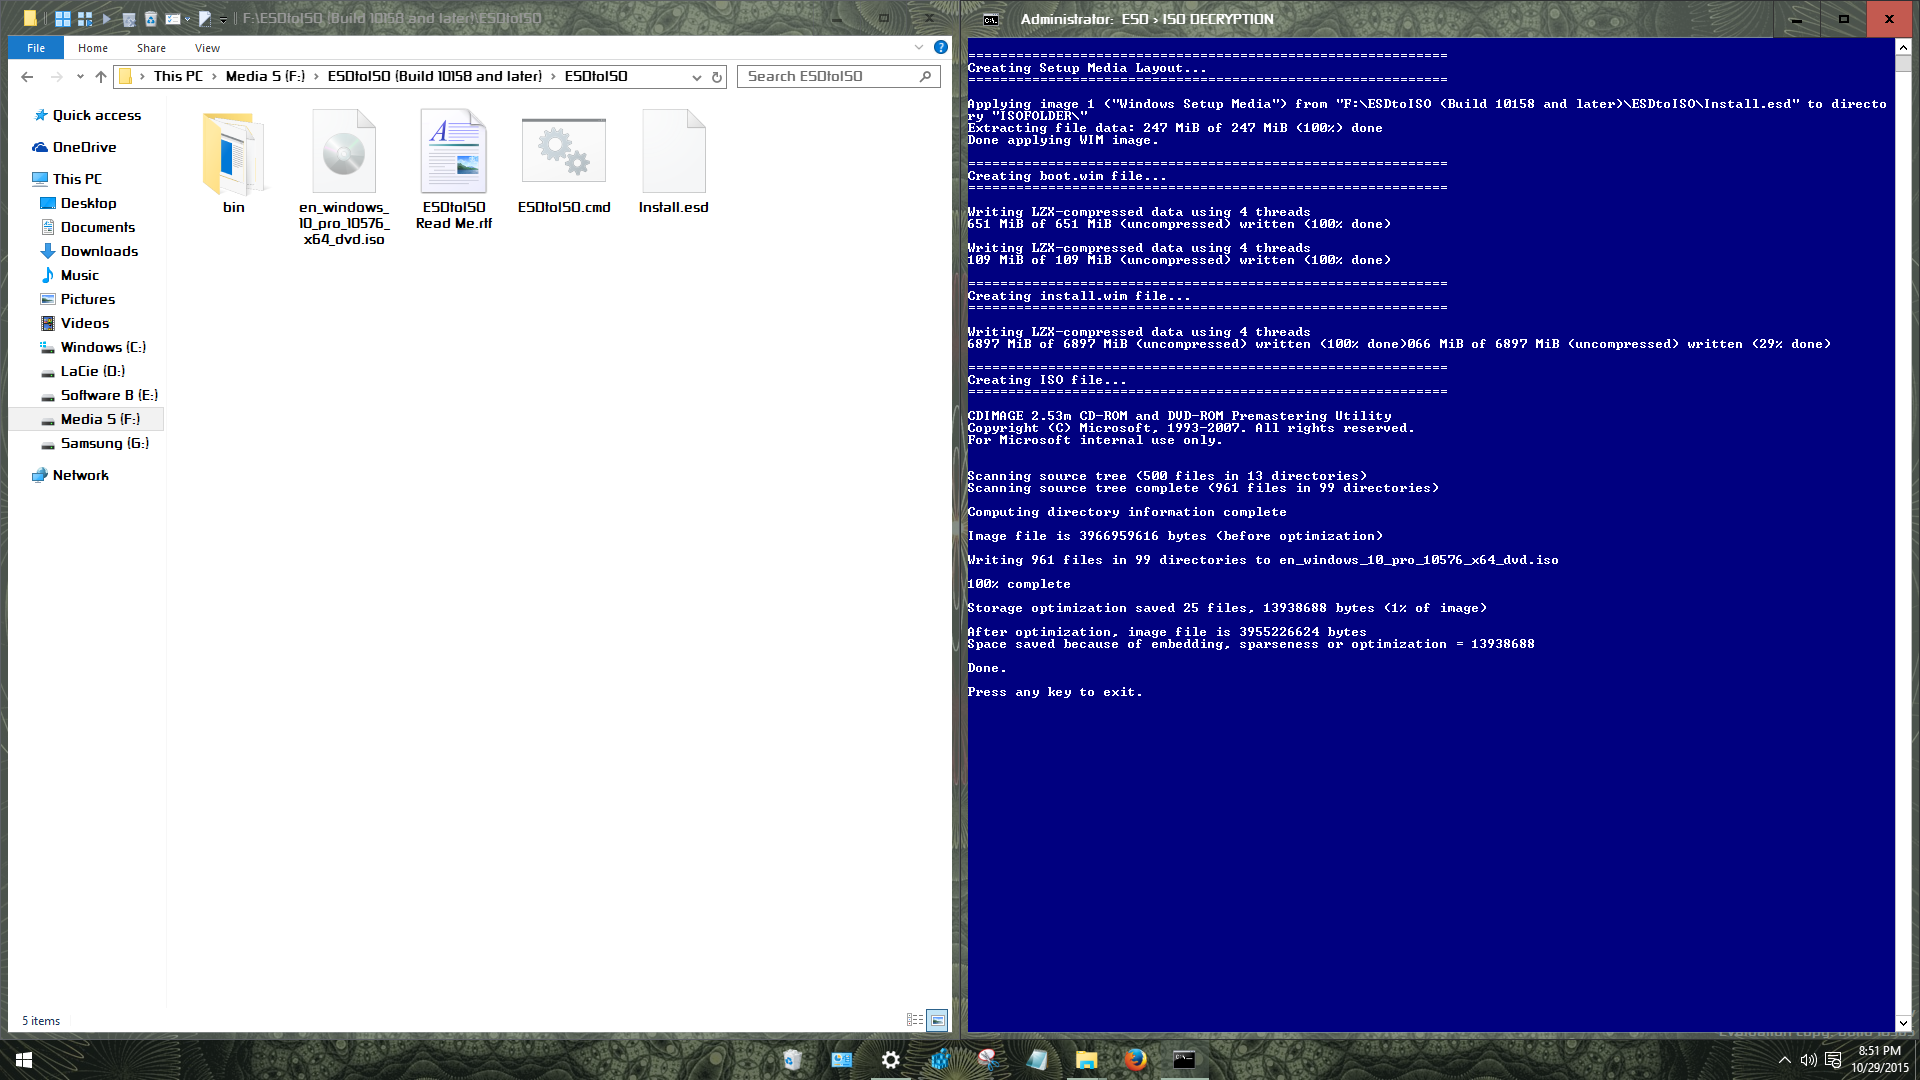The height and width of the screenshot is (1080, 1920).
Task: Open LaCie (D:) drive
Action: (83, 371)
